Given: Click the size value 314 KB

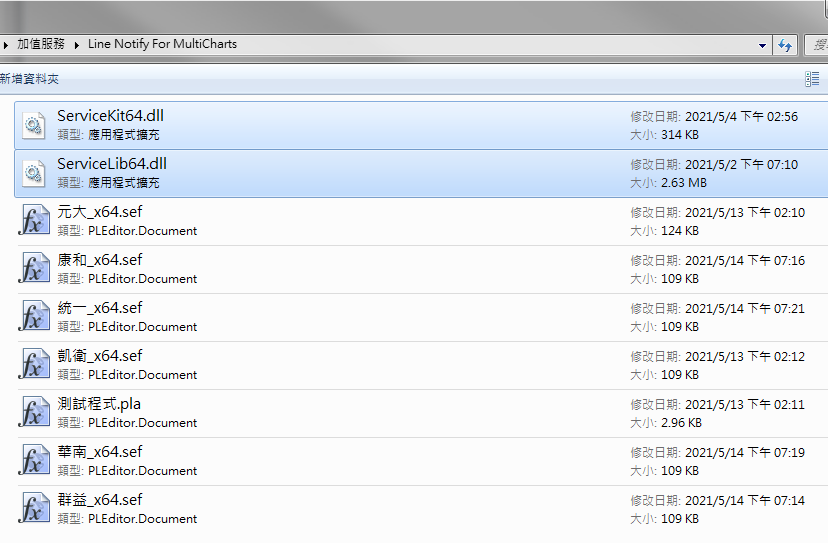Looking at the screenshot, I should pyautogui.click(x=680, y=135).
